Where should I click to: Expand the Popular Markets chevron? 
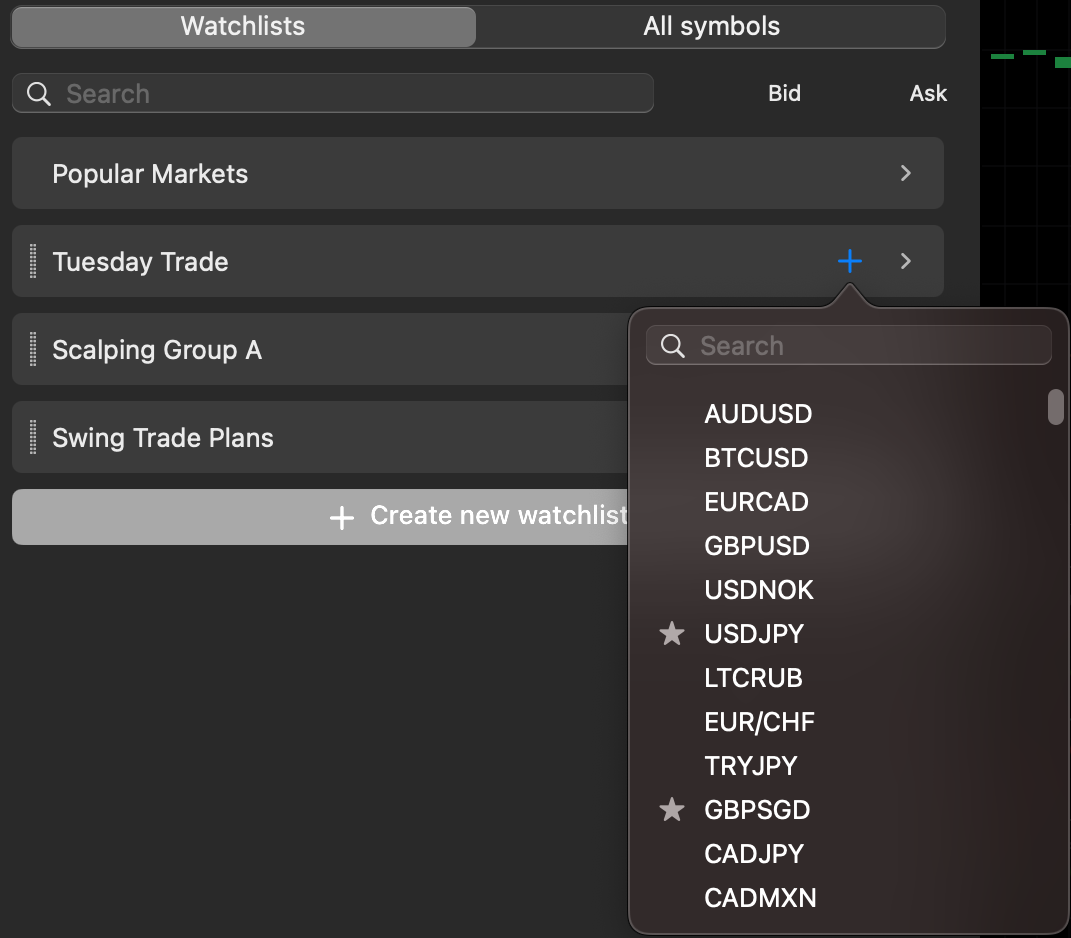906,173
